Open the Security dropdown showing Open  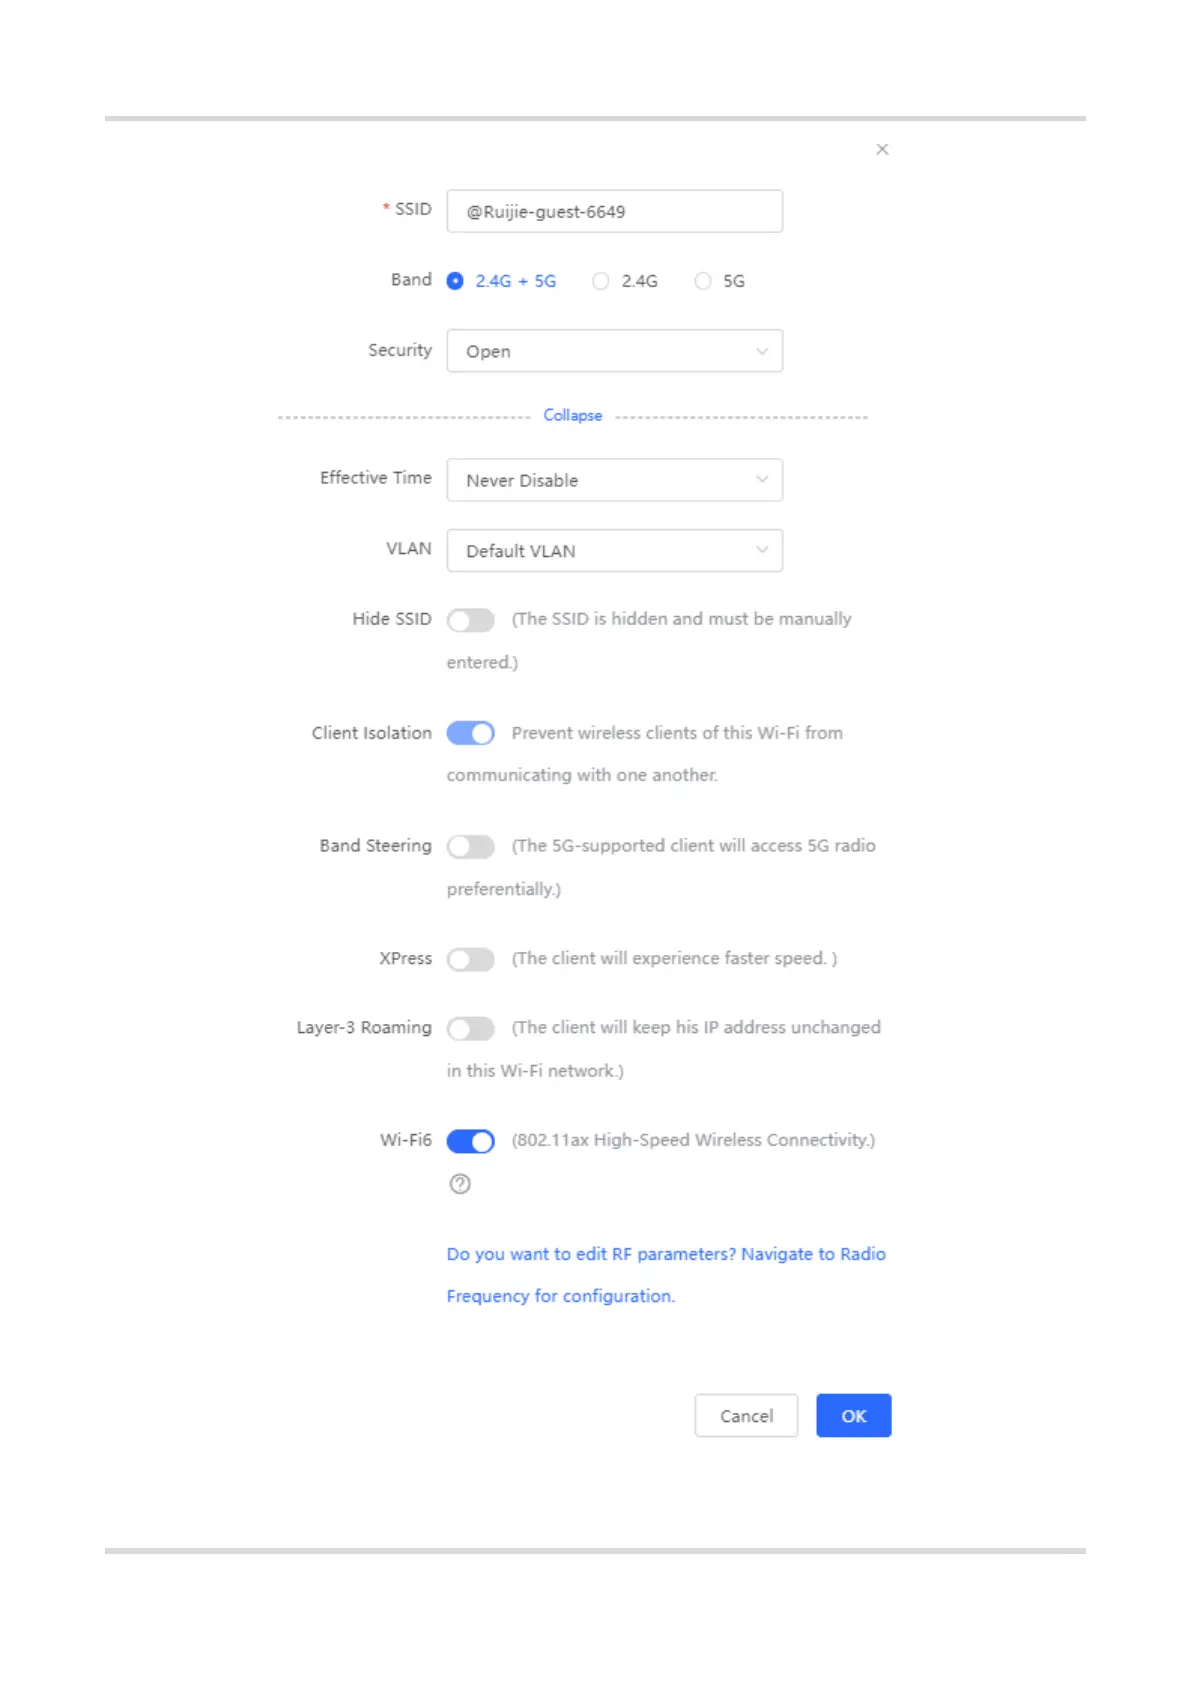click(615, 351)
